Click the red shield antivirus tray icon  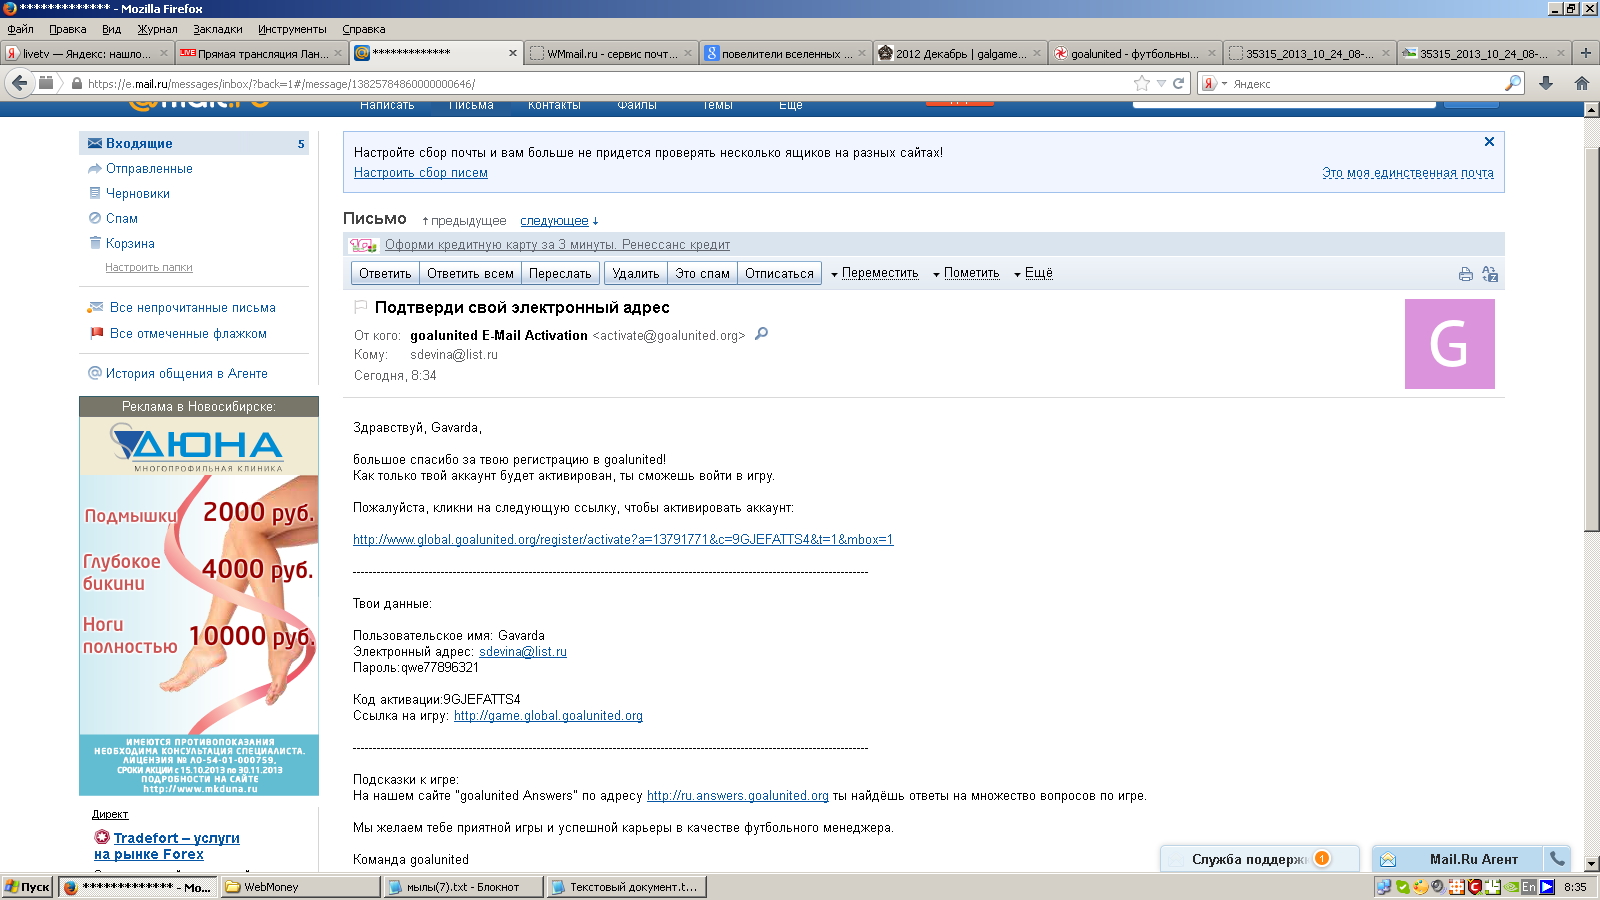point(1474,887)
